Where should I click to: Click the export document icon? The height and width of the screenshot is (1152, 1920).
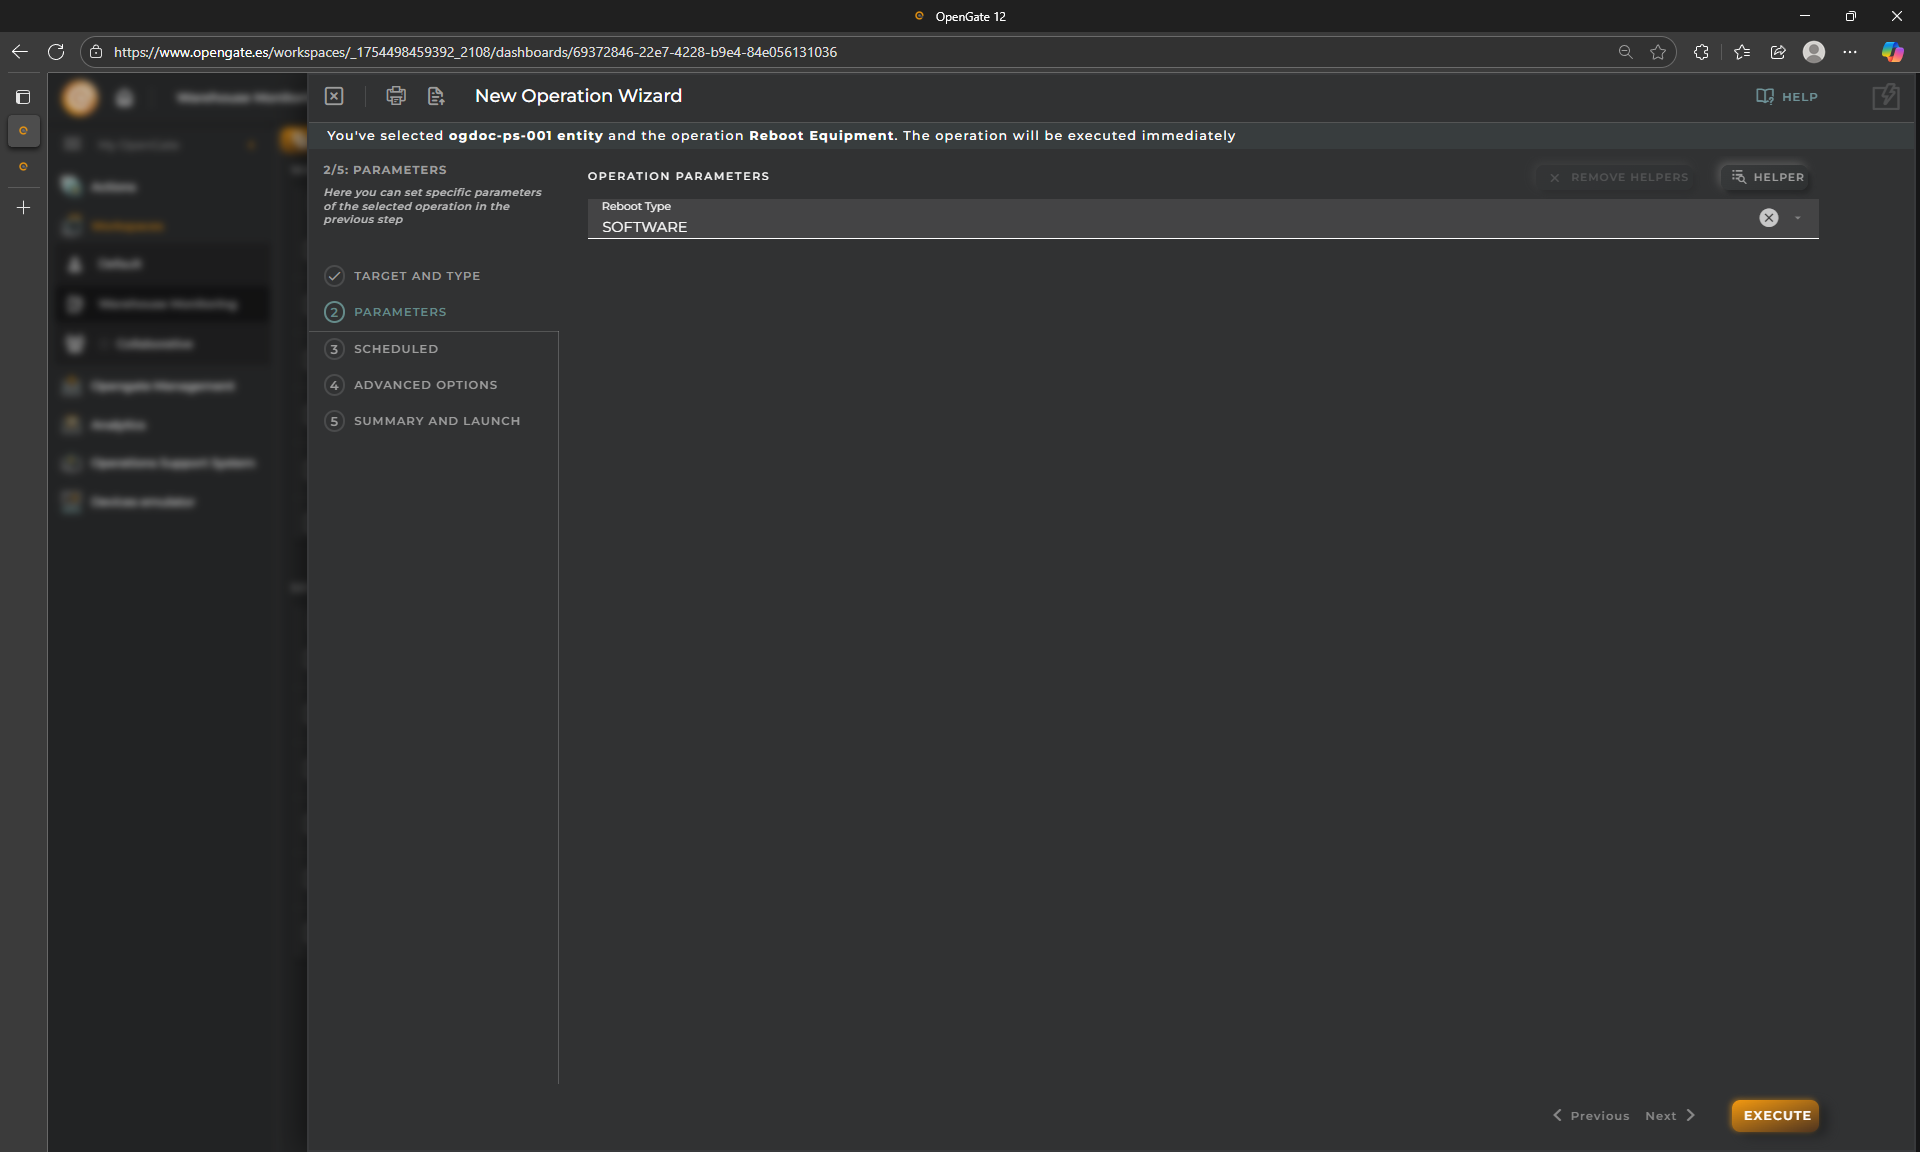tap(436, 96)
